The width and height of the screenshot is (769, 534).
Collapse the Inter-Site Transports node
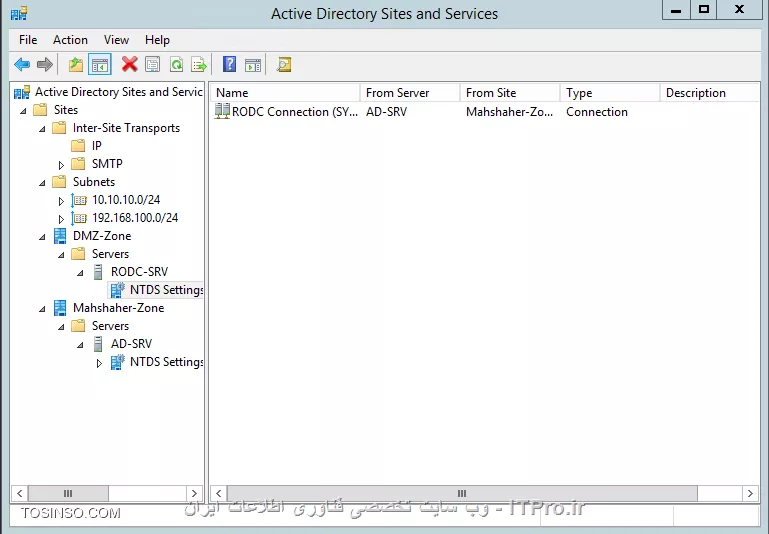[x=42, y=129]
